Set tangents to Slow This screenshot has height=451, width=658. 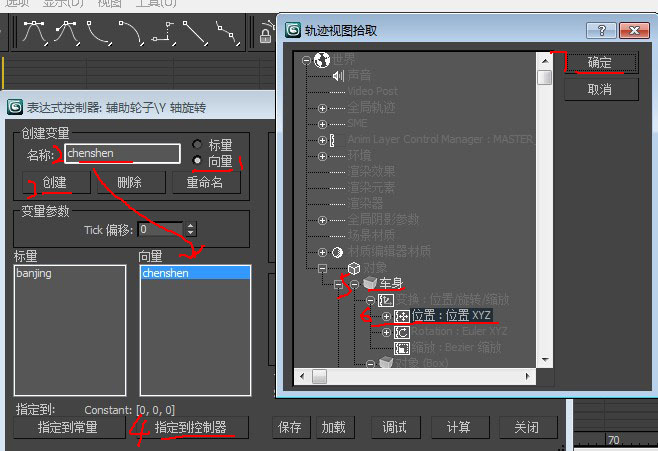(131, 33)
